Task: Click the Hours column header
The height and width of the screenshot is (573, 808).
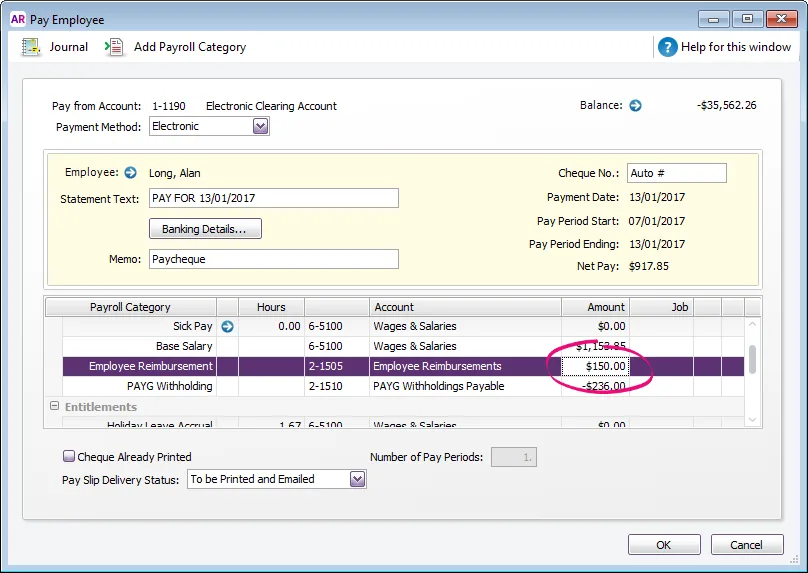Action: click(x=271, y=307)
